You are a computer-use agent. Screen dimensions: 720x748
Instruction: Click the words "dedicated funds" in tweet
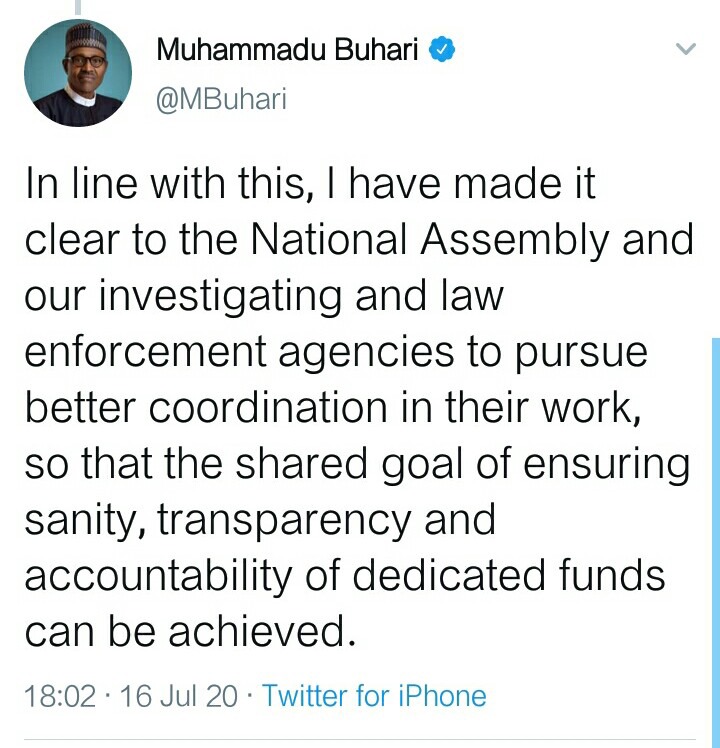click(x=509, y=574)
